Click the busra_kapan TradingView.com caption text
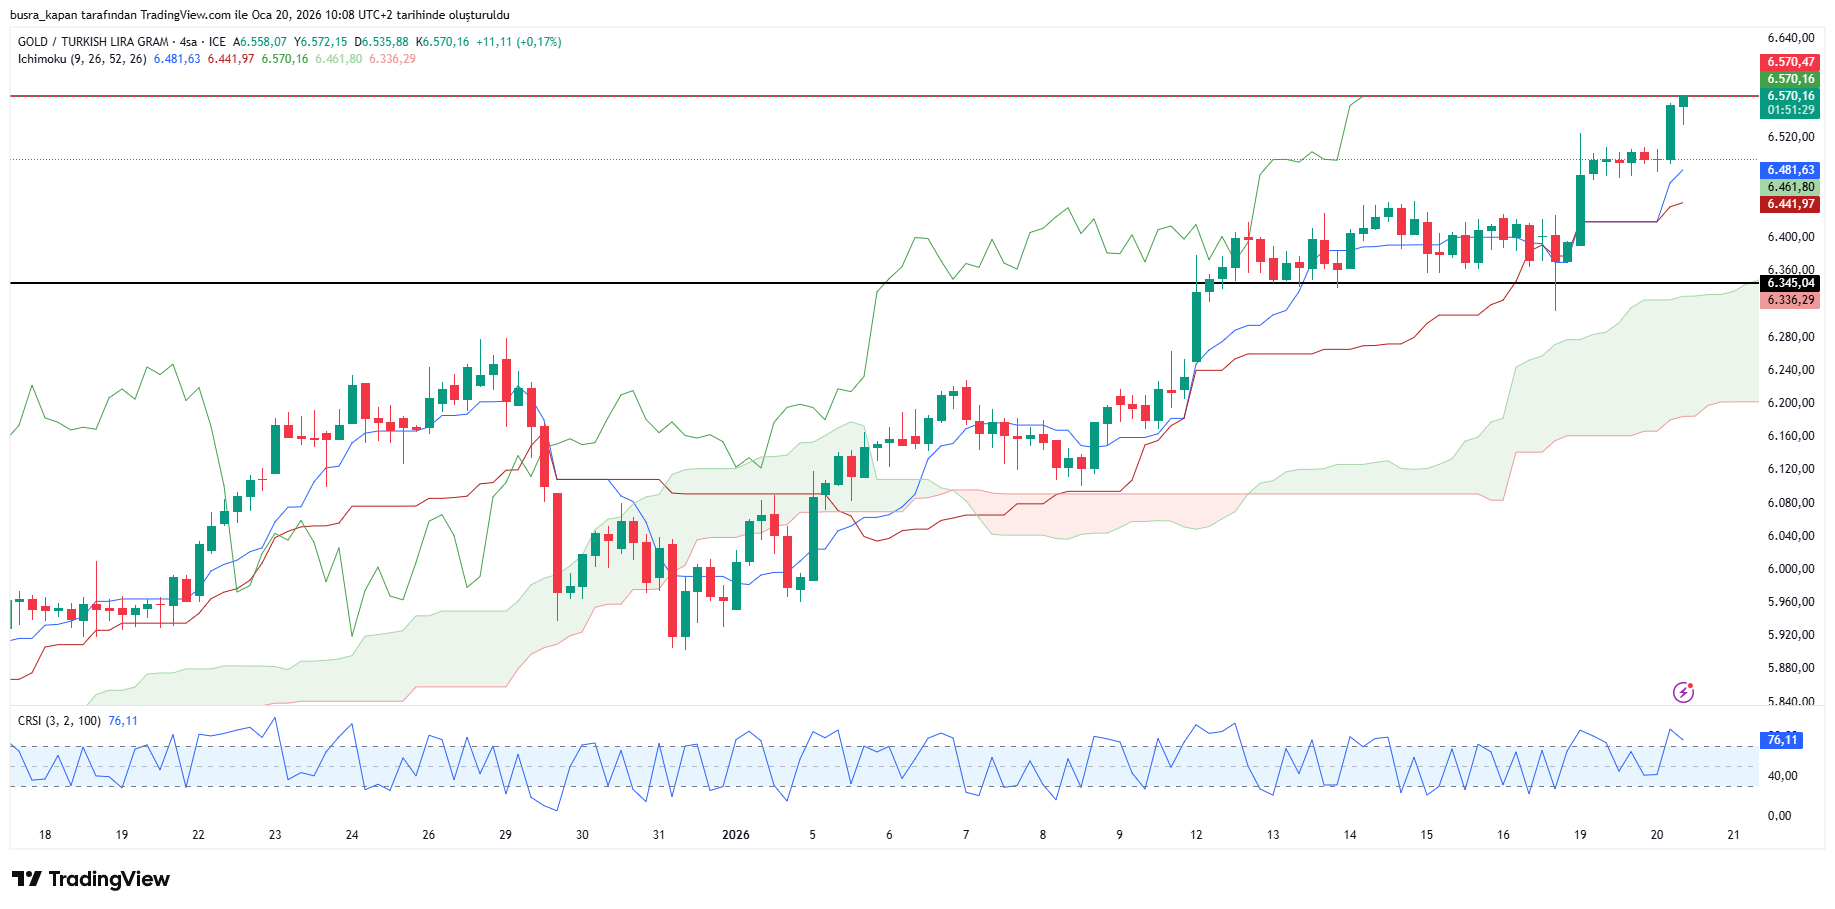The height and width of the screenshot is (909, 1835). coord(260,15)
